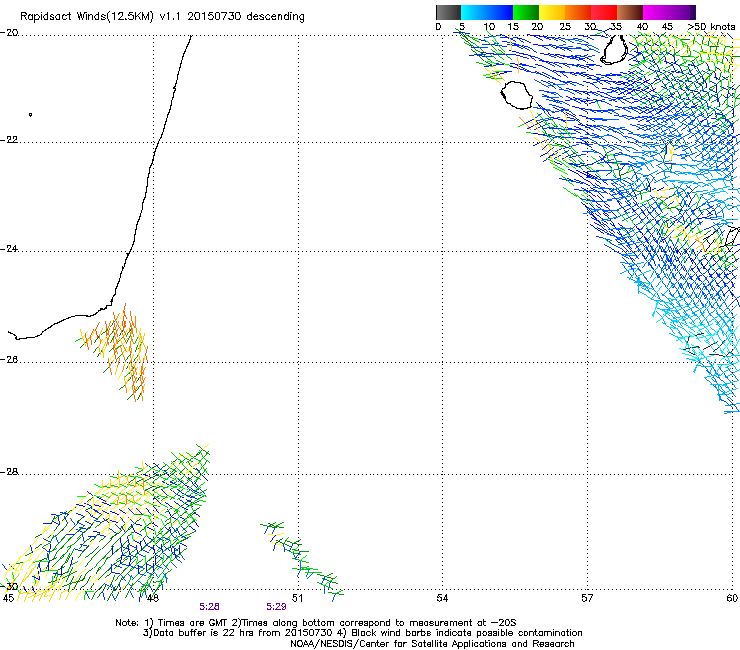The image size is (740, 650).
Task: Click the '48' longitude label
Action: 152,599
